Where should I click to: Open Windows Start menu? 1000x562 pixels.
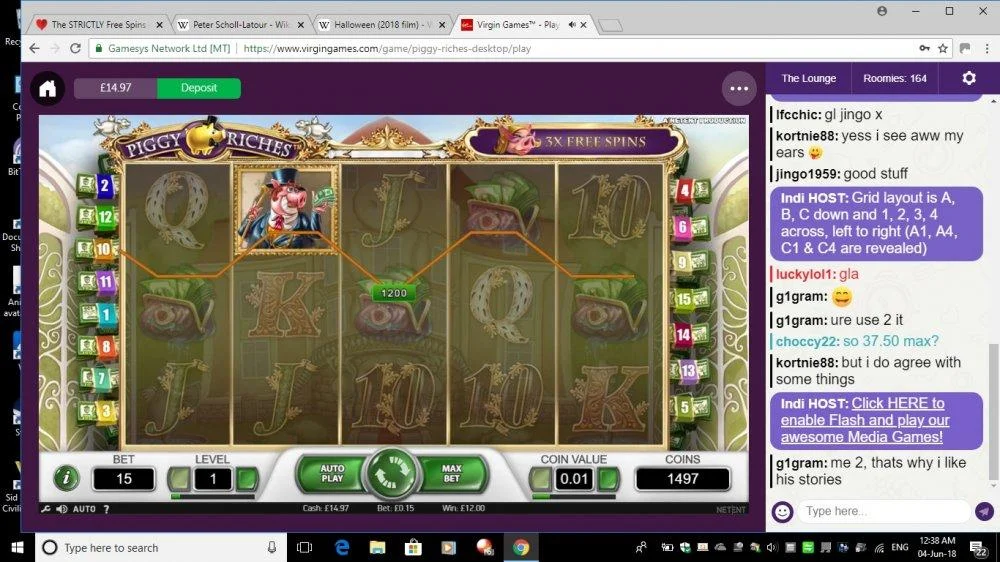click(x=17, y=547)
